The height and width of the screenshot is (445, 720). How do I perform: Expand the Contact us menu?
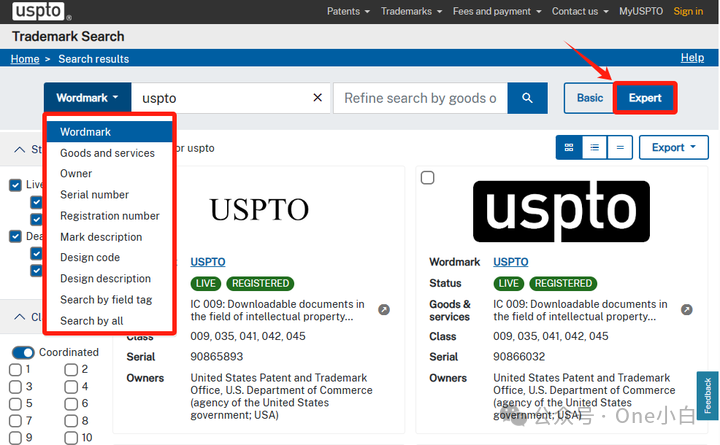point(580,11)
